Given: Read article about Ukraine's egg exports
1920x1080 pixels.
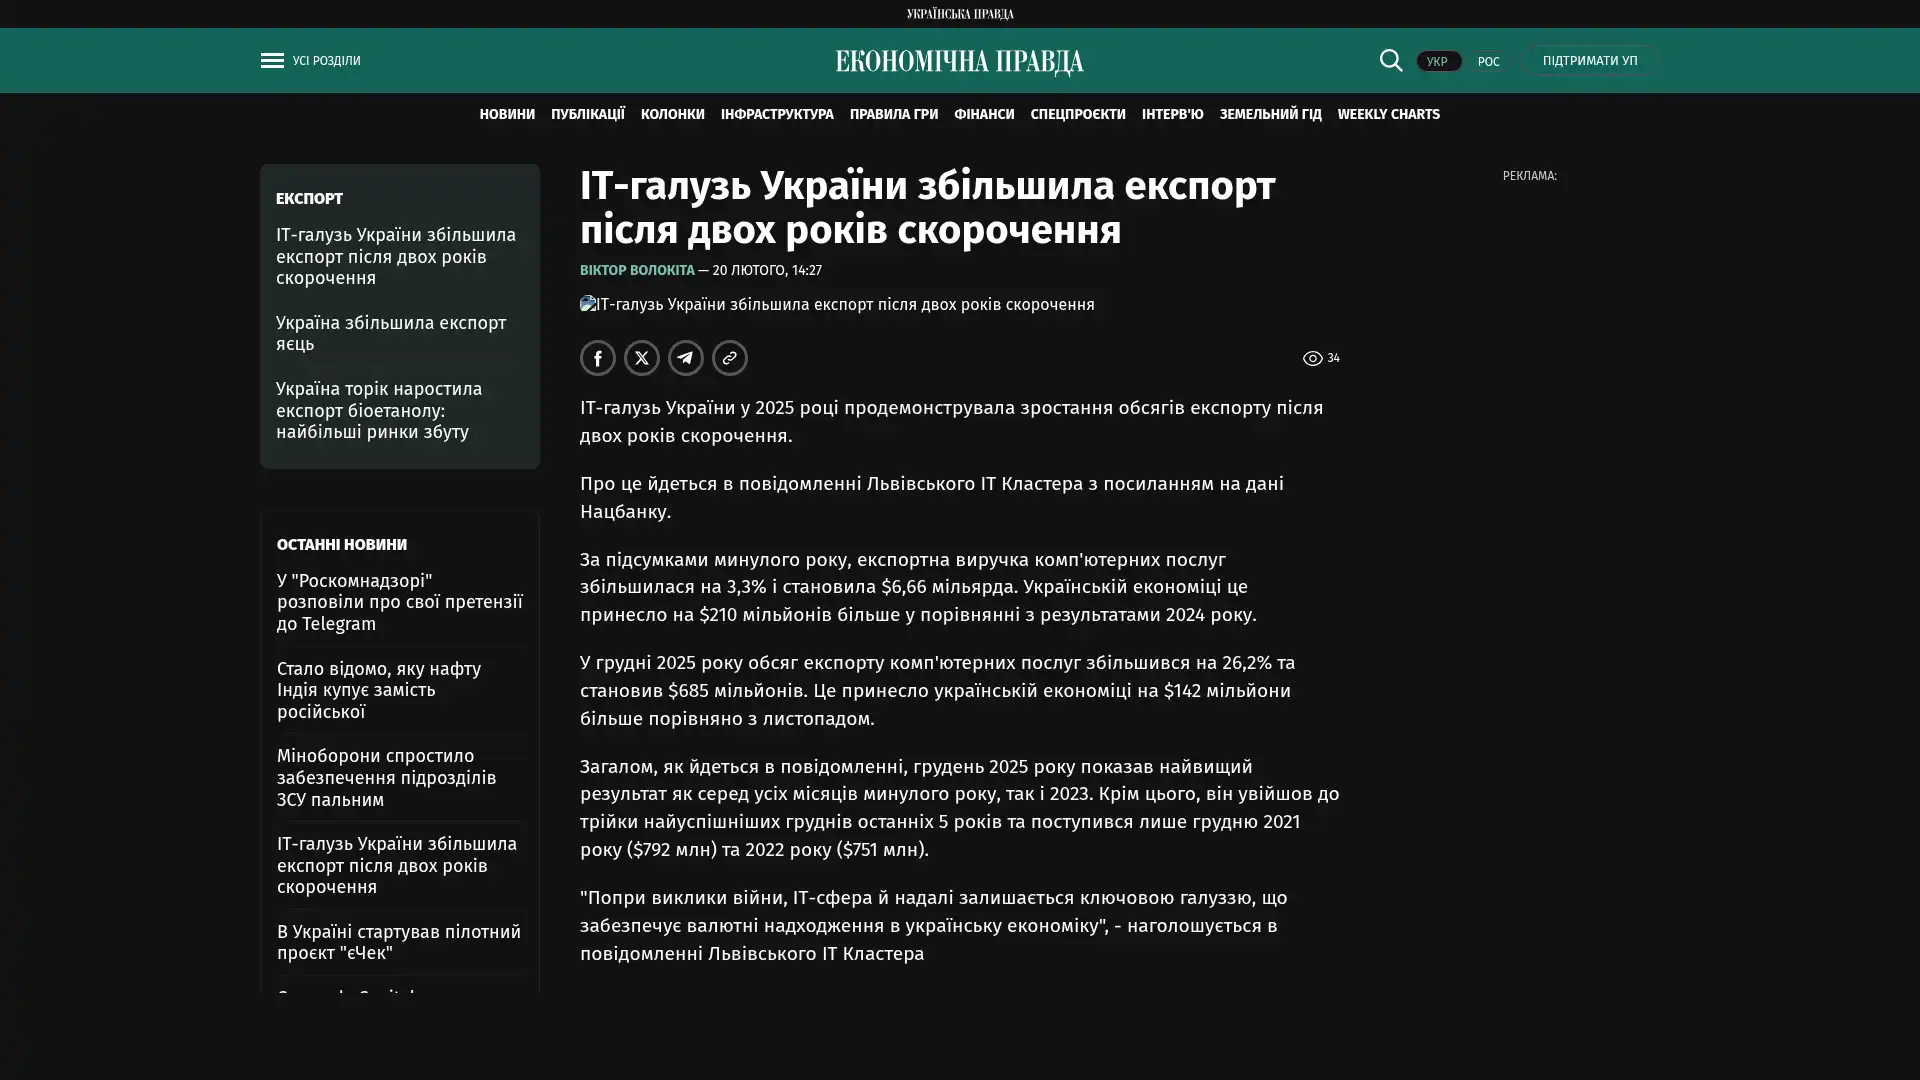Looking at the screenshot, I should [391, 333].
